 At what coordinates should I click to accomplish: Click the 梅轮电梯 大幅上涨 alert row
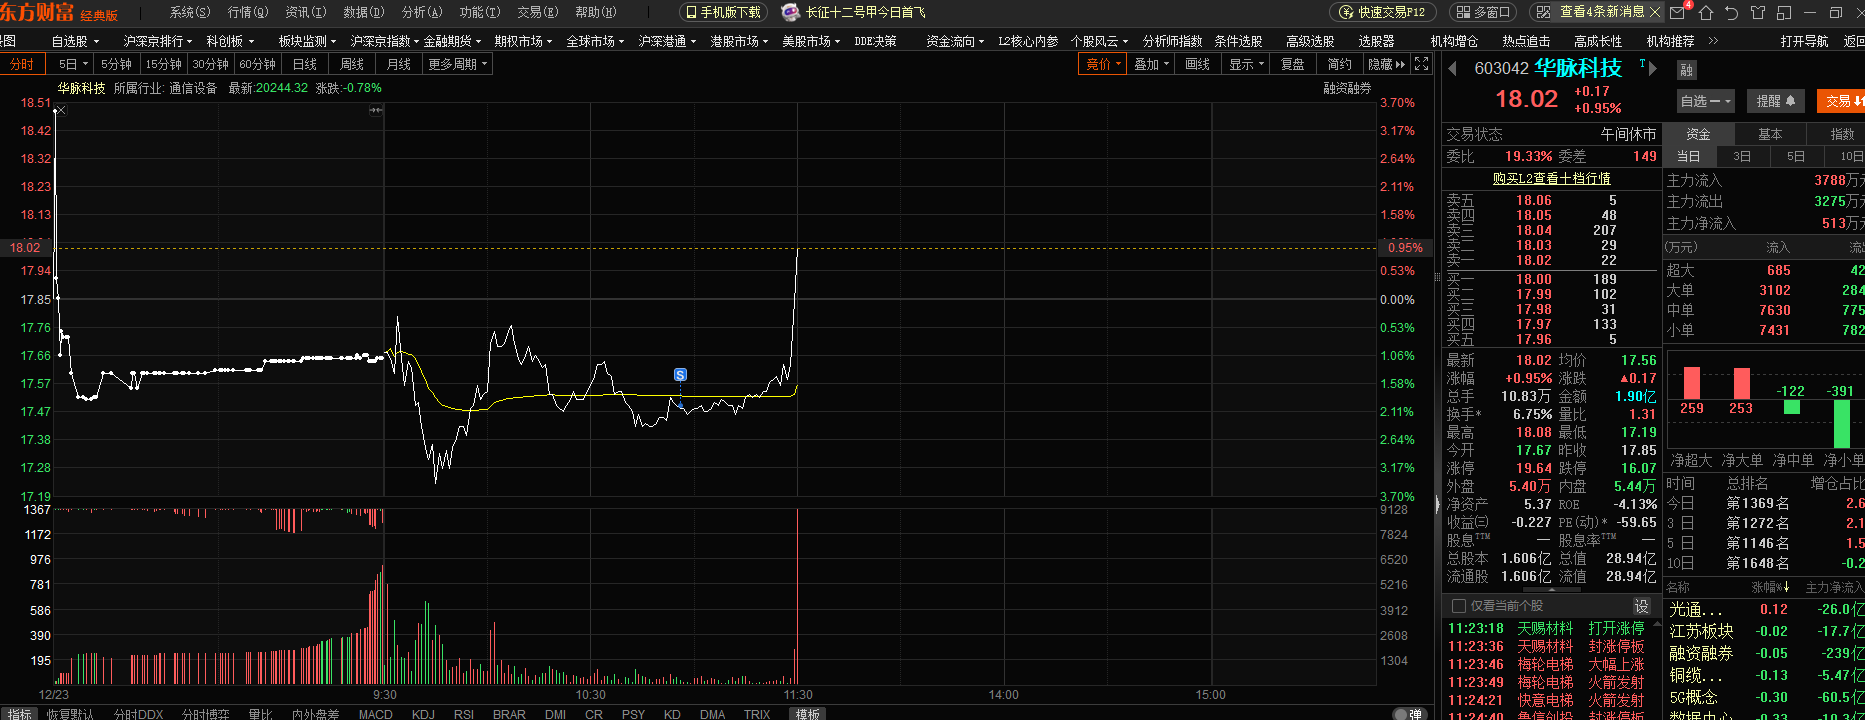[x=1546, y=664]
